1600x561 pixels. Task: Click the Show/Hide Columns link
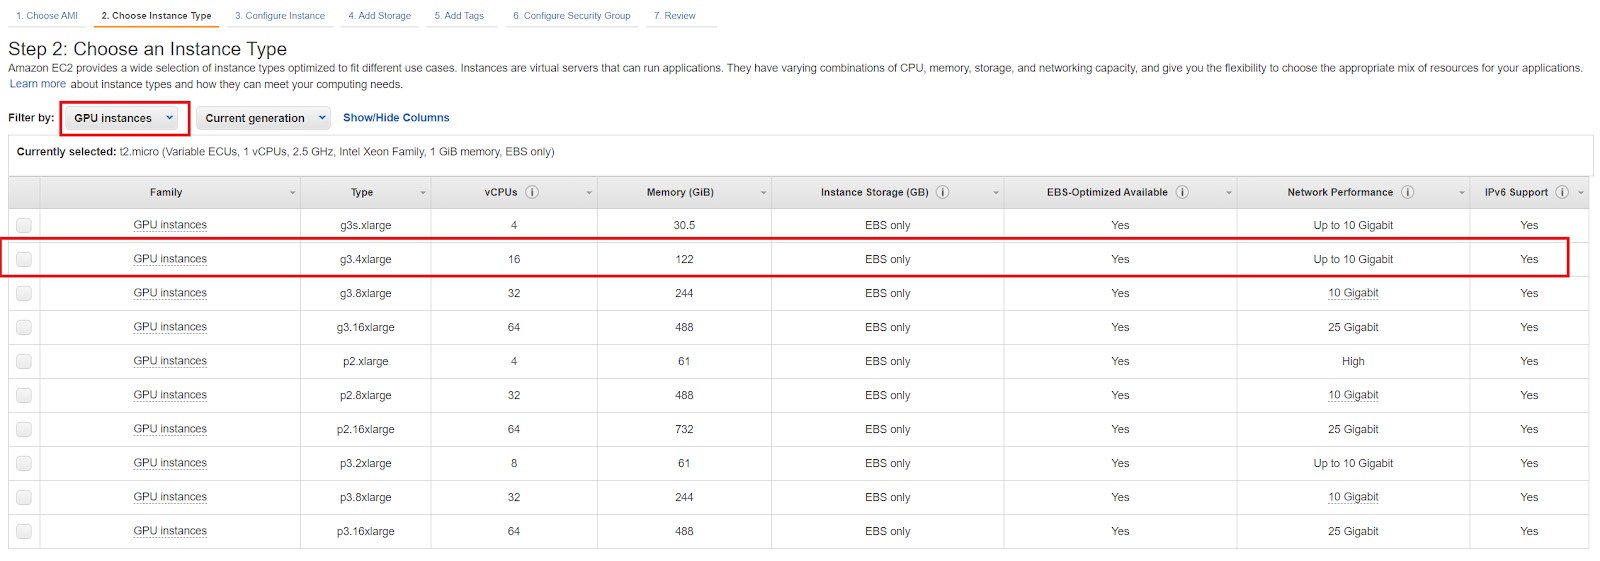tap(396, 118)
